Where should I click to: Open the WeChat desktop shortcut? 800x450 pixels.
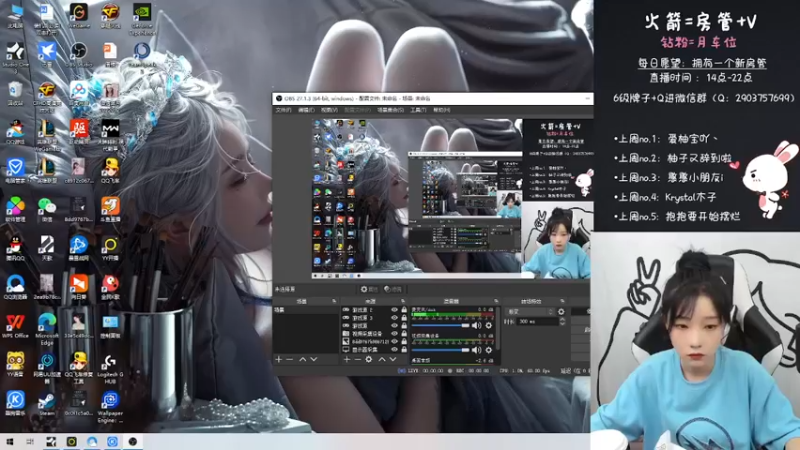(47, 210)
